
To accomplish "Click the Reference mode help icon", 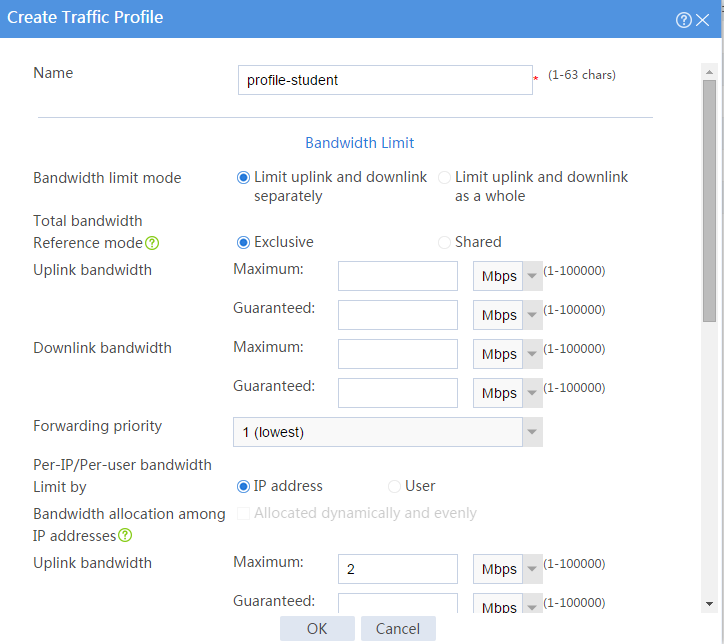I will [152, 243].
